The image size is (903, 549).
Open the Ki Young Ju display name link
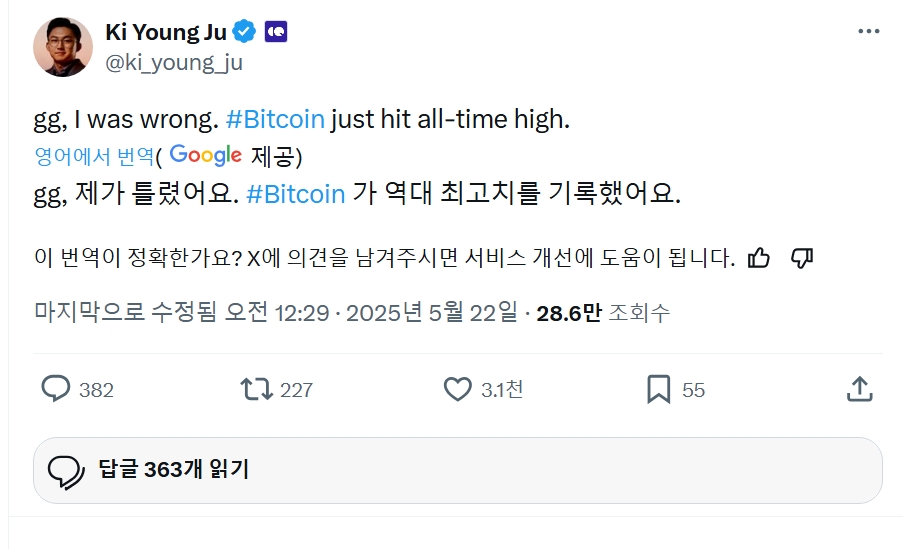pyautogui.click(x=167, y=32)
